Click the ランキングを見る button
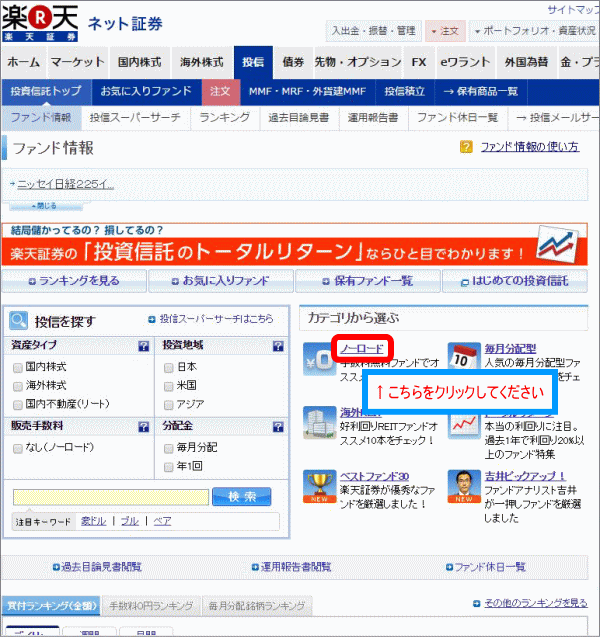600x637 pixels. tap(74, 281)
